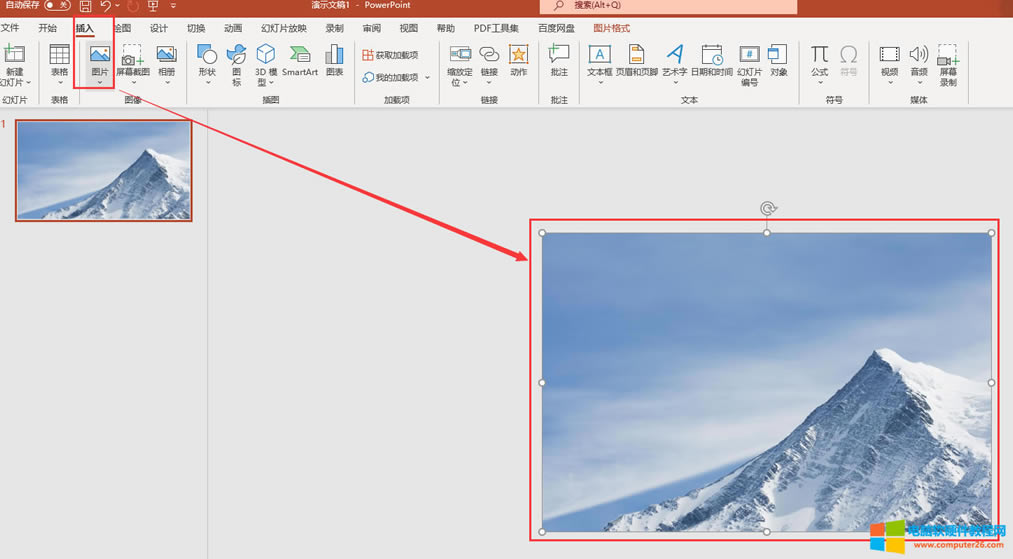The height and width of the screenshot is (559, 1013).
Task: Insert a text box (文本框)
Action: [x=599, y=60]
